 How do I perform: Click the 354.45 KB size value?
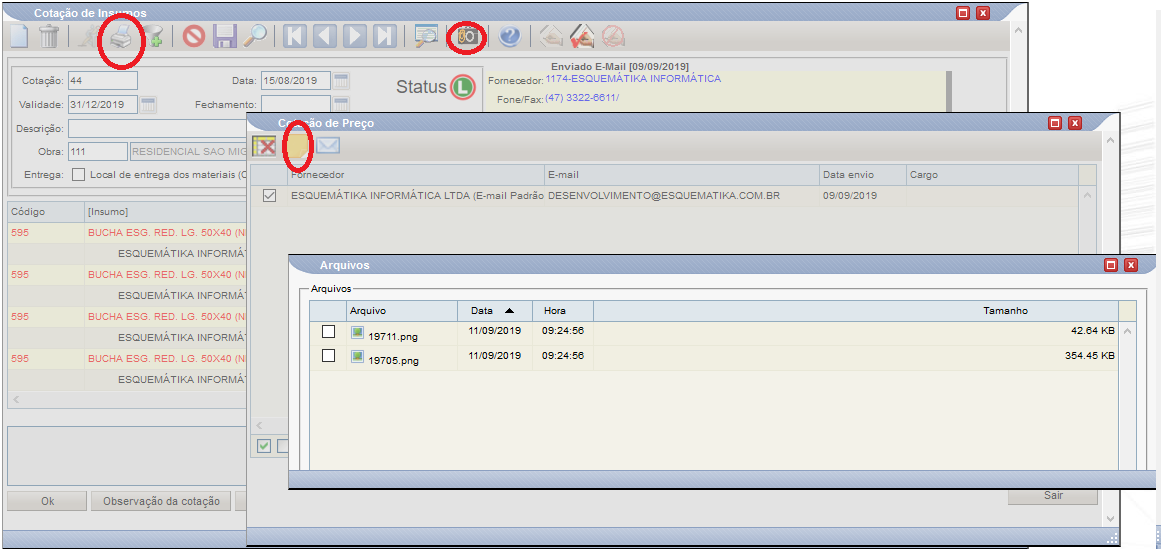(1090, 356)
